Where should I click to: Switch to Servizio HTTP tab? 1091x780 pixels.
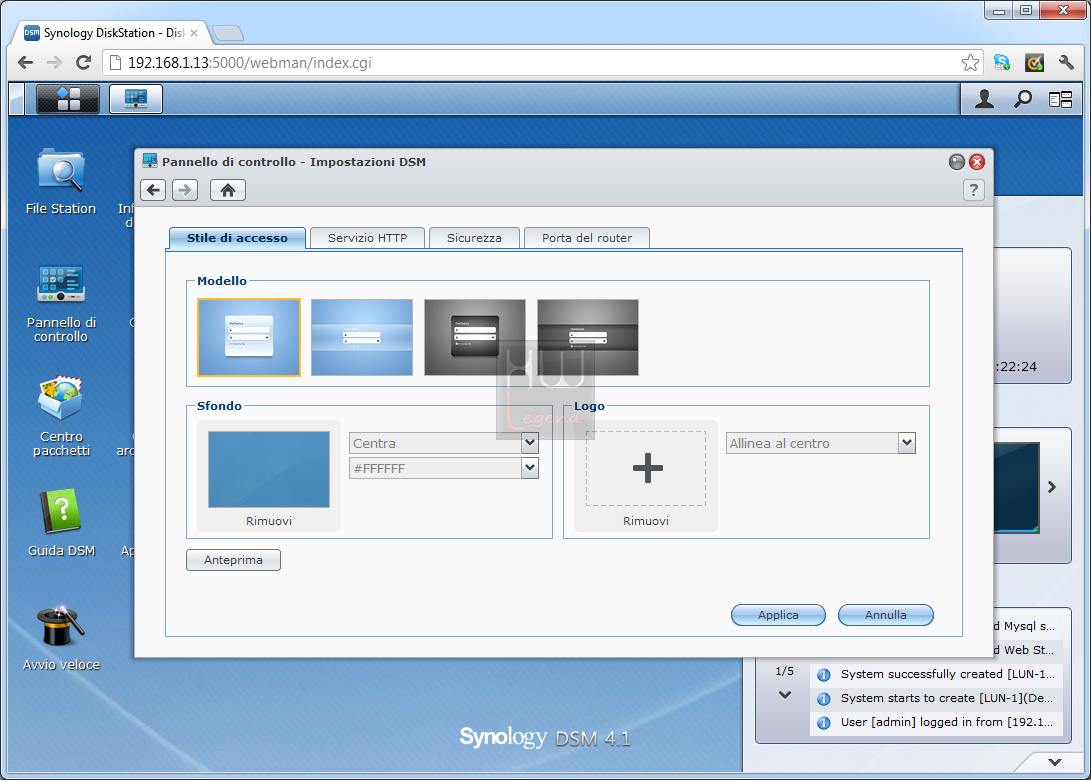pyautogui.click(x=367, y=238)
